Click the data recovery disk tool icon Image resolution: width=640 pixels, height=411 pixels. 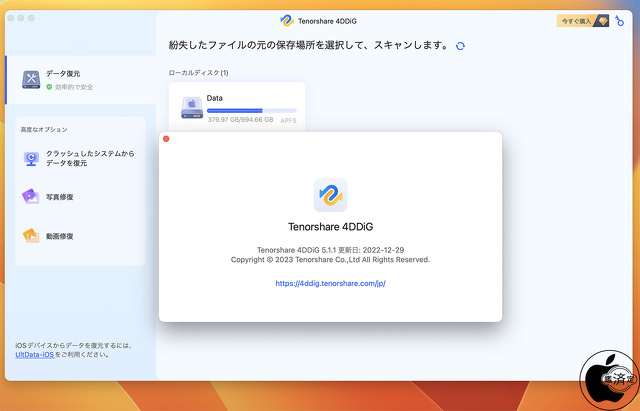pyautogui.click(x=31, y=80)
